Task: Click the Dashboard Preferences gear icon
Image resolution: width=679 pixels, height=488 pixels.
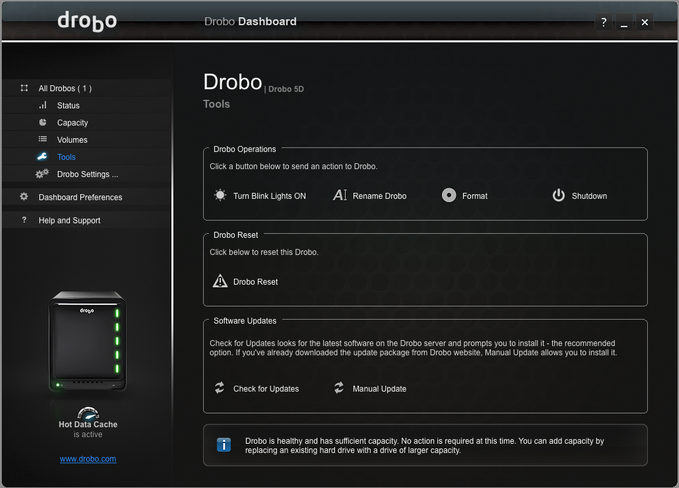Action: [x=24, y=197]
